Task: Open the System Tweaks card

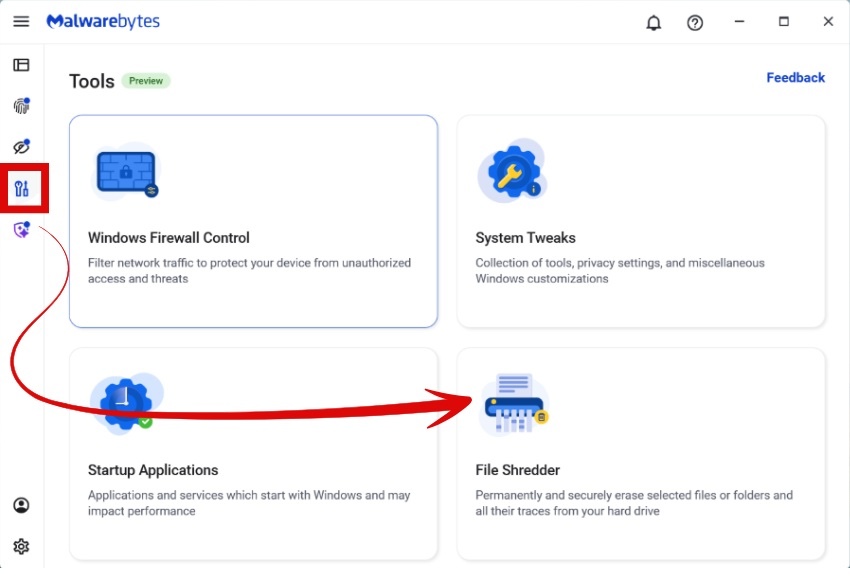Action: coord(641,221)
